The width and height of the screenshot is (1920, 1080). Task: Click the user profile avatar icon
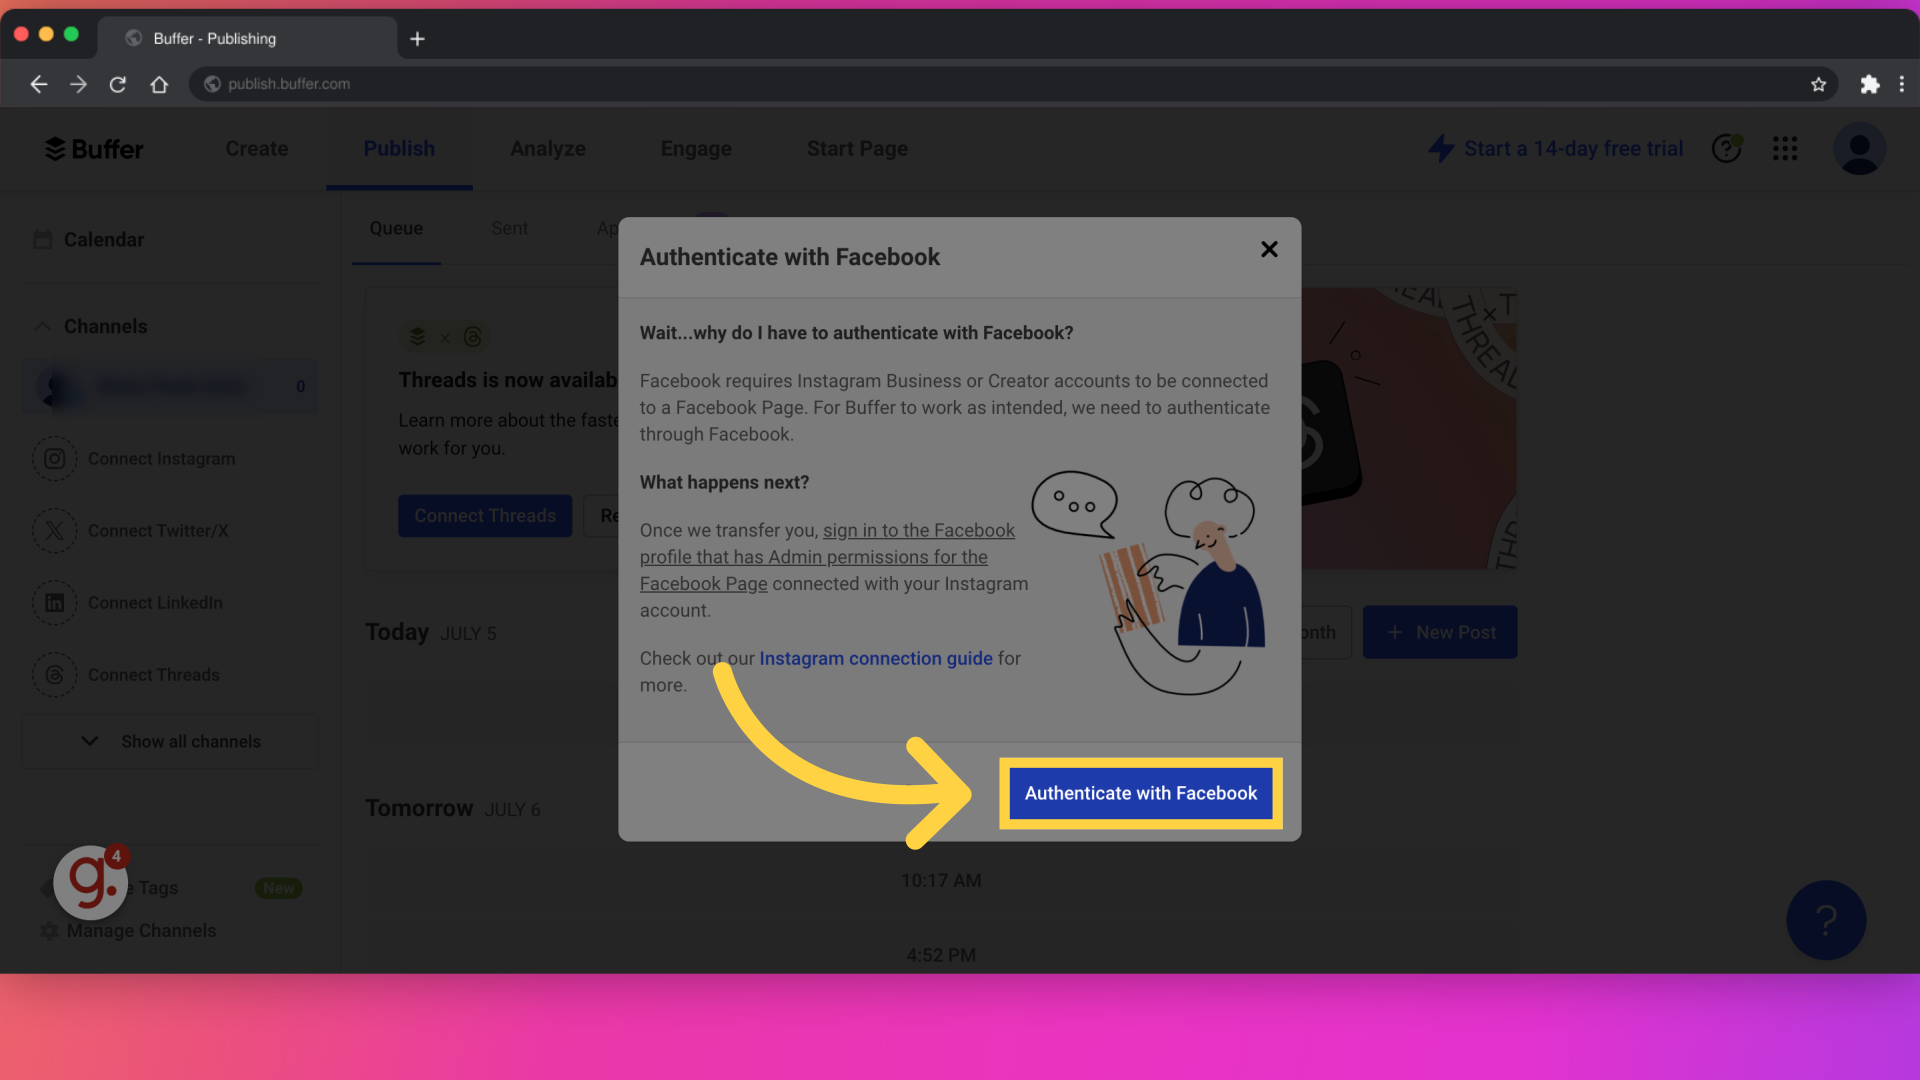tap(1859, 148)
